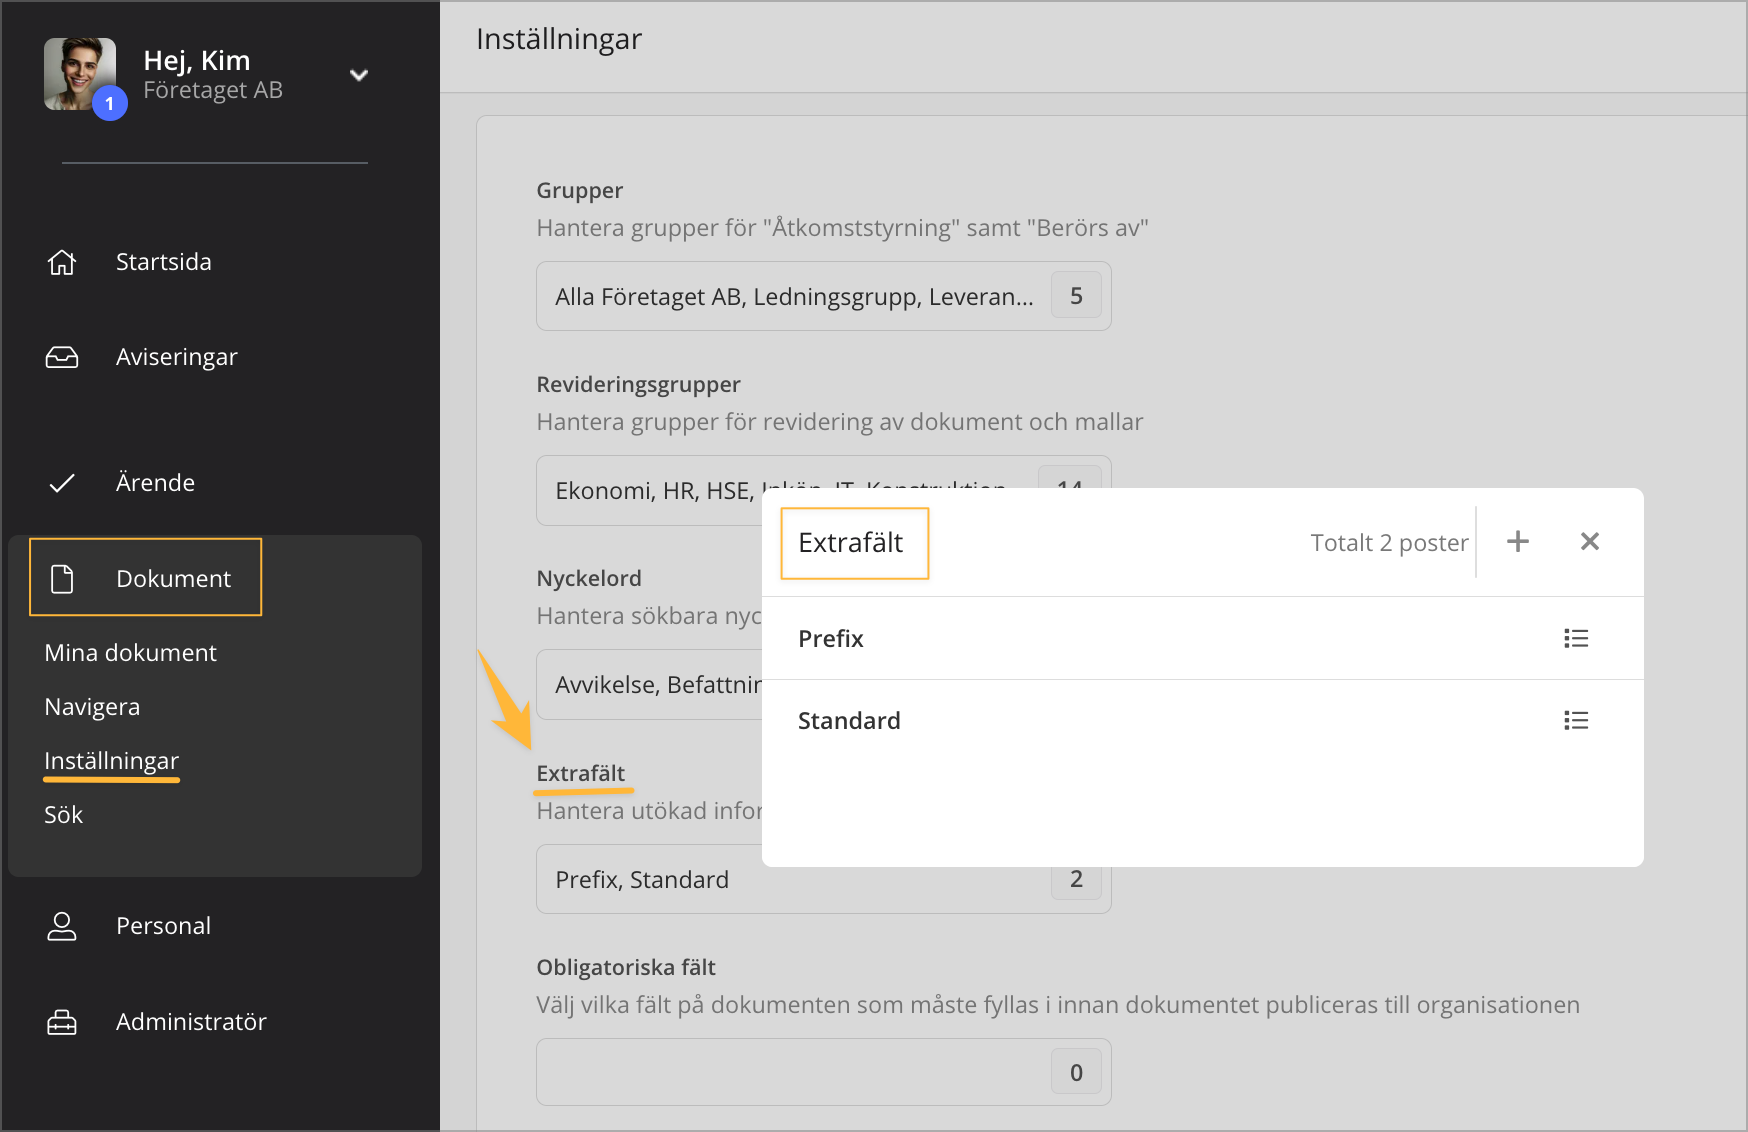The height and width of the screenshot is (1132, 1748).
Task: Click the Obligatoriska fält heading
Action: [626, 967]
